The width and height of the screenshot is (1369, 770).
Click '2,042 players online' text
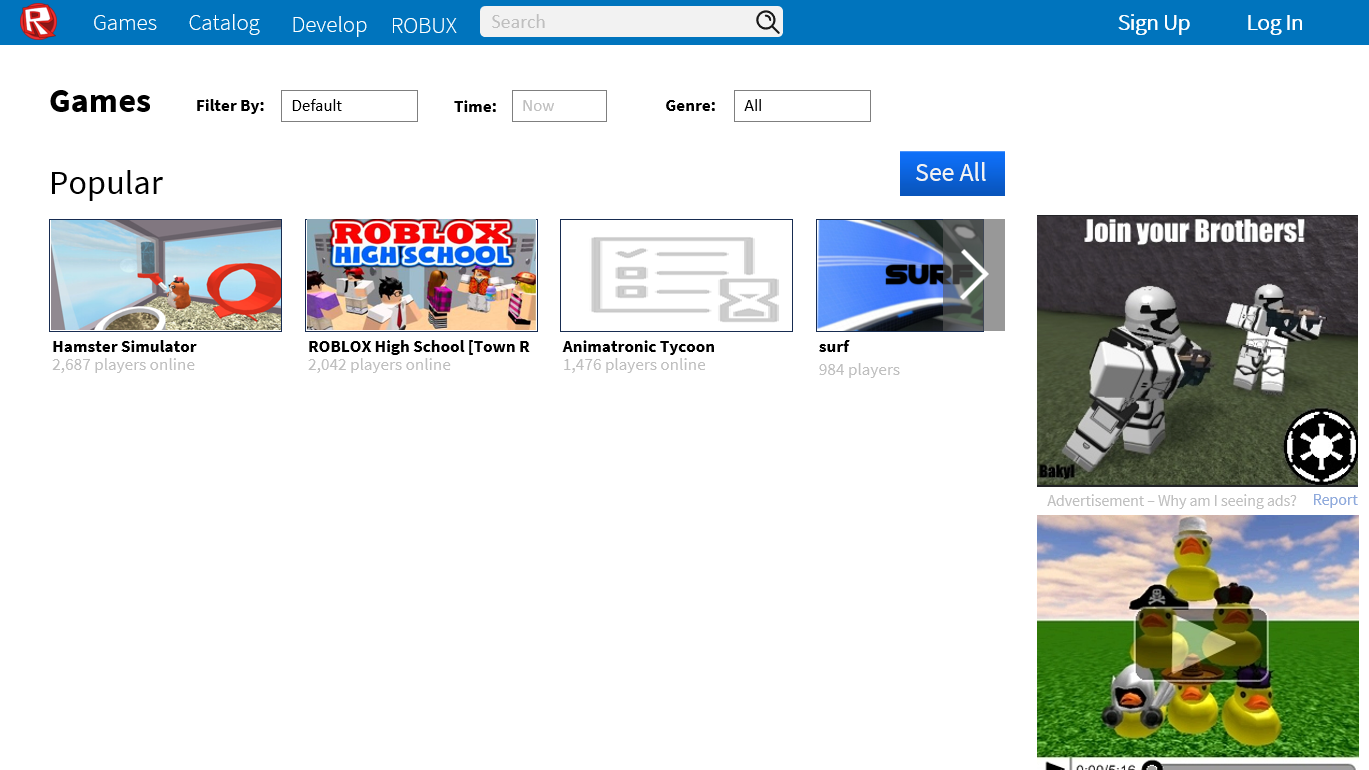click(x=379, y=365)
